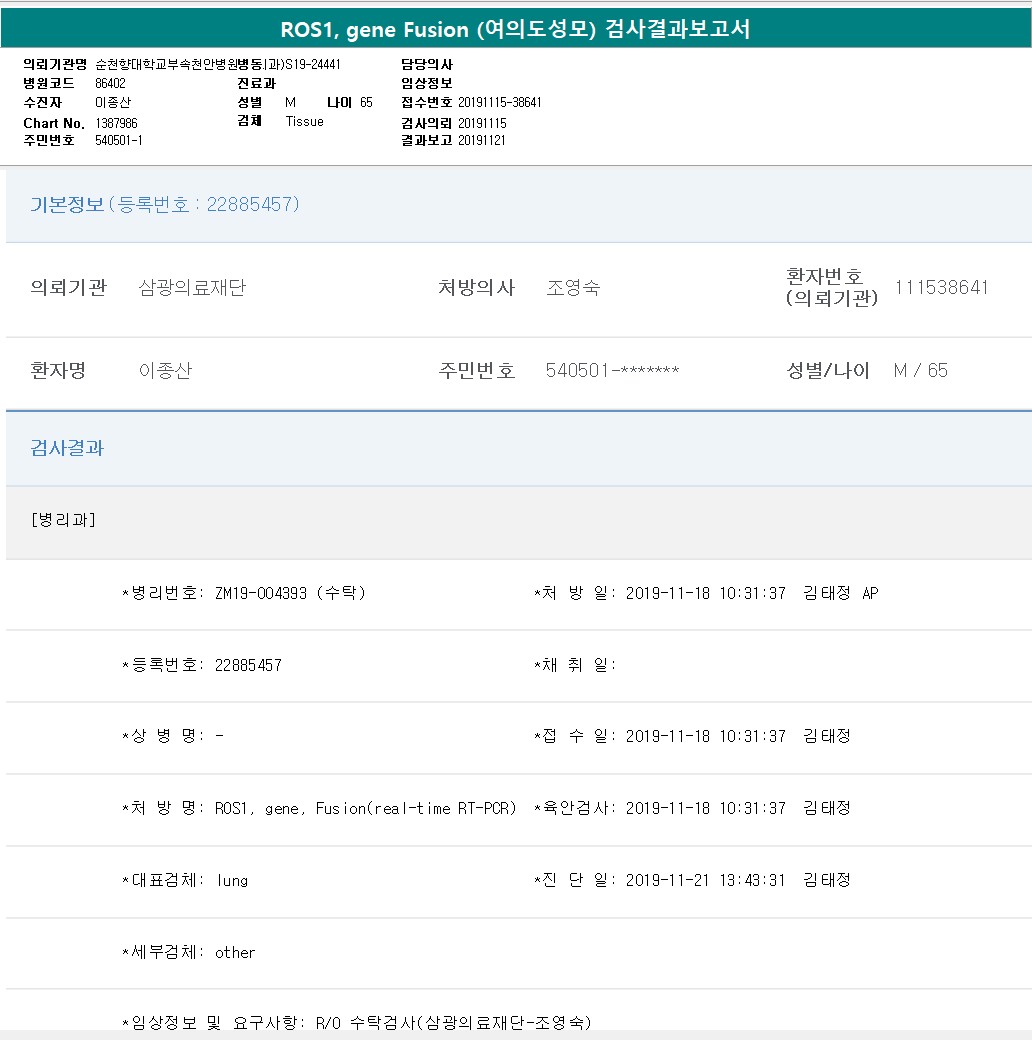Select the 임상정보 및 요구사항 line
The height and width of the screenshot is (1040, 1032).
click(356, 1022)
